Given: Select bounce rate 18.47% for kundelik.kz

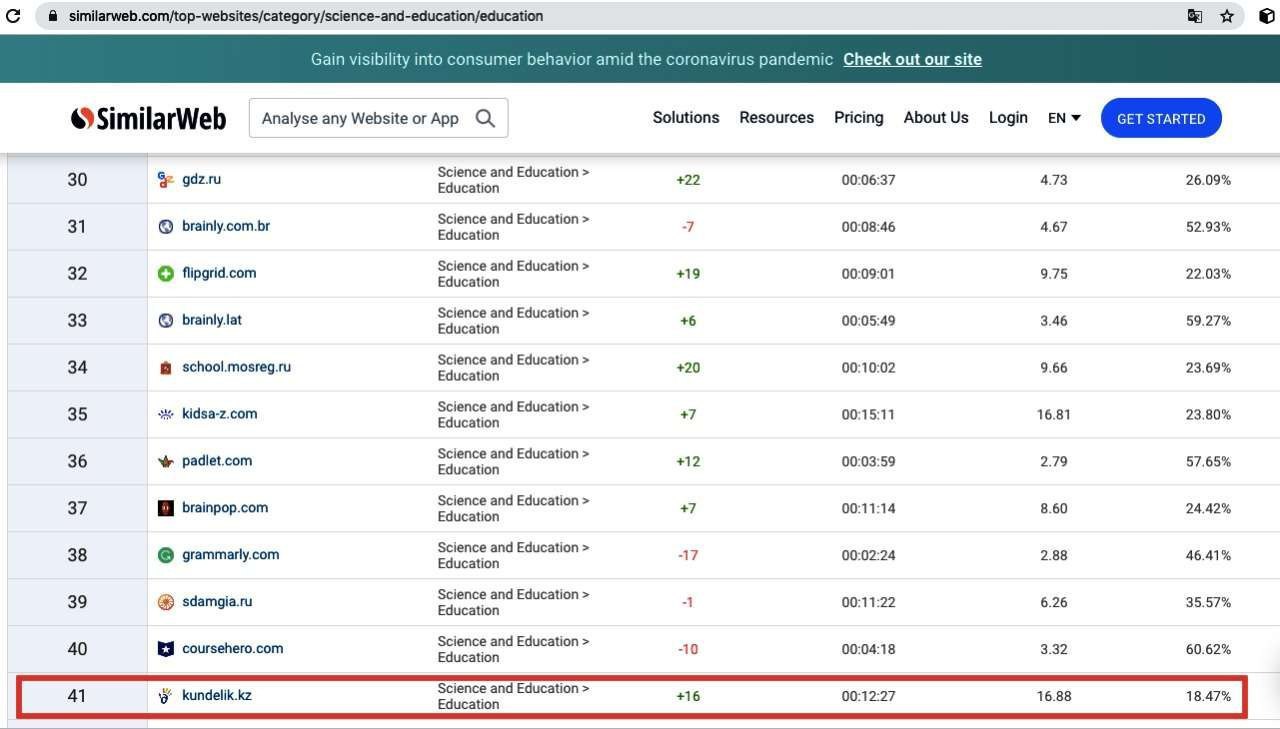Looking at the screenshot, I should (1208, 696).
